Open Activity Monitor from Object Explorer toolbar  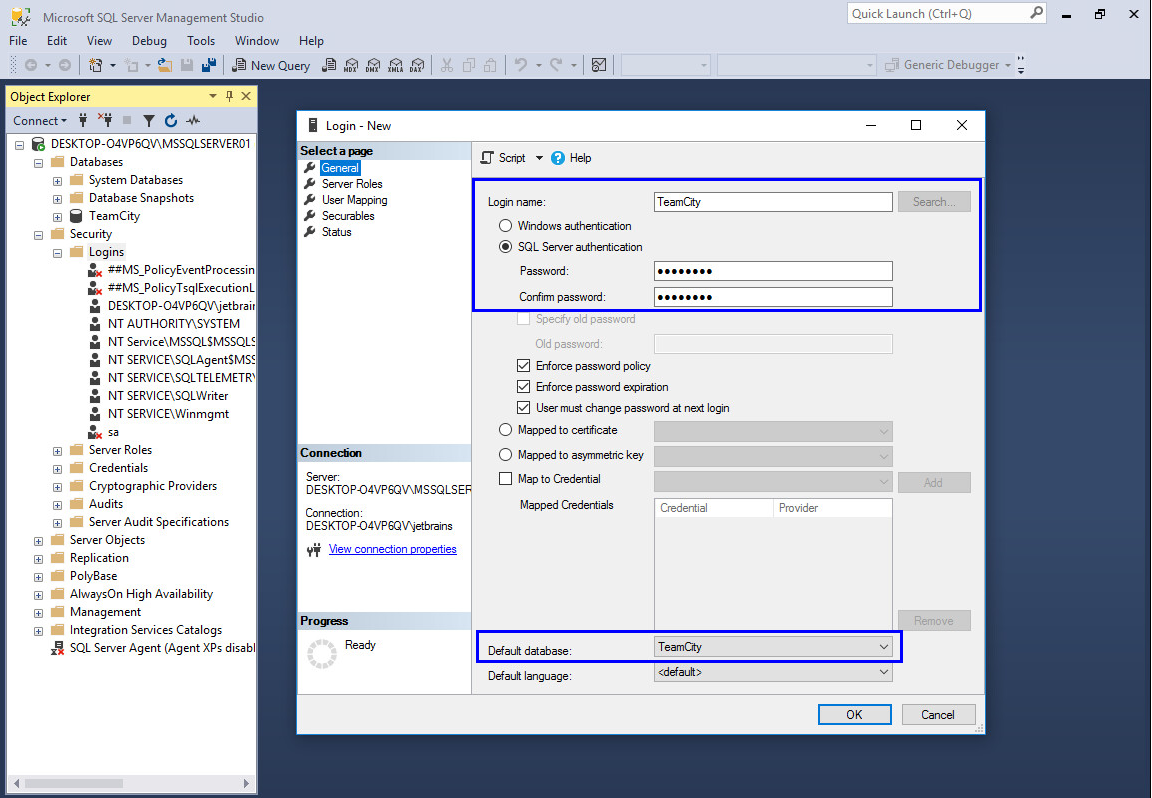(193, 121)
